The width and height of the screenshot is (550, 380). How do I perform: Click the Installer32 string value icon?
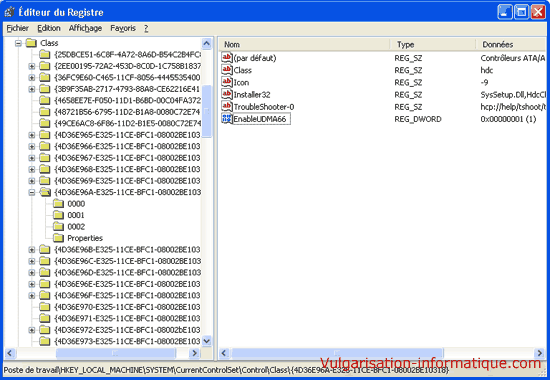coord(227,94)
